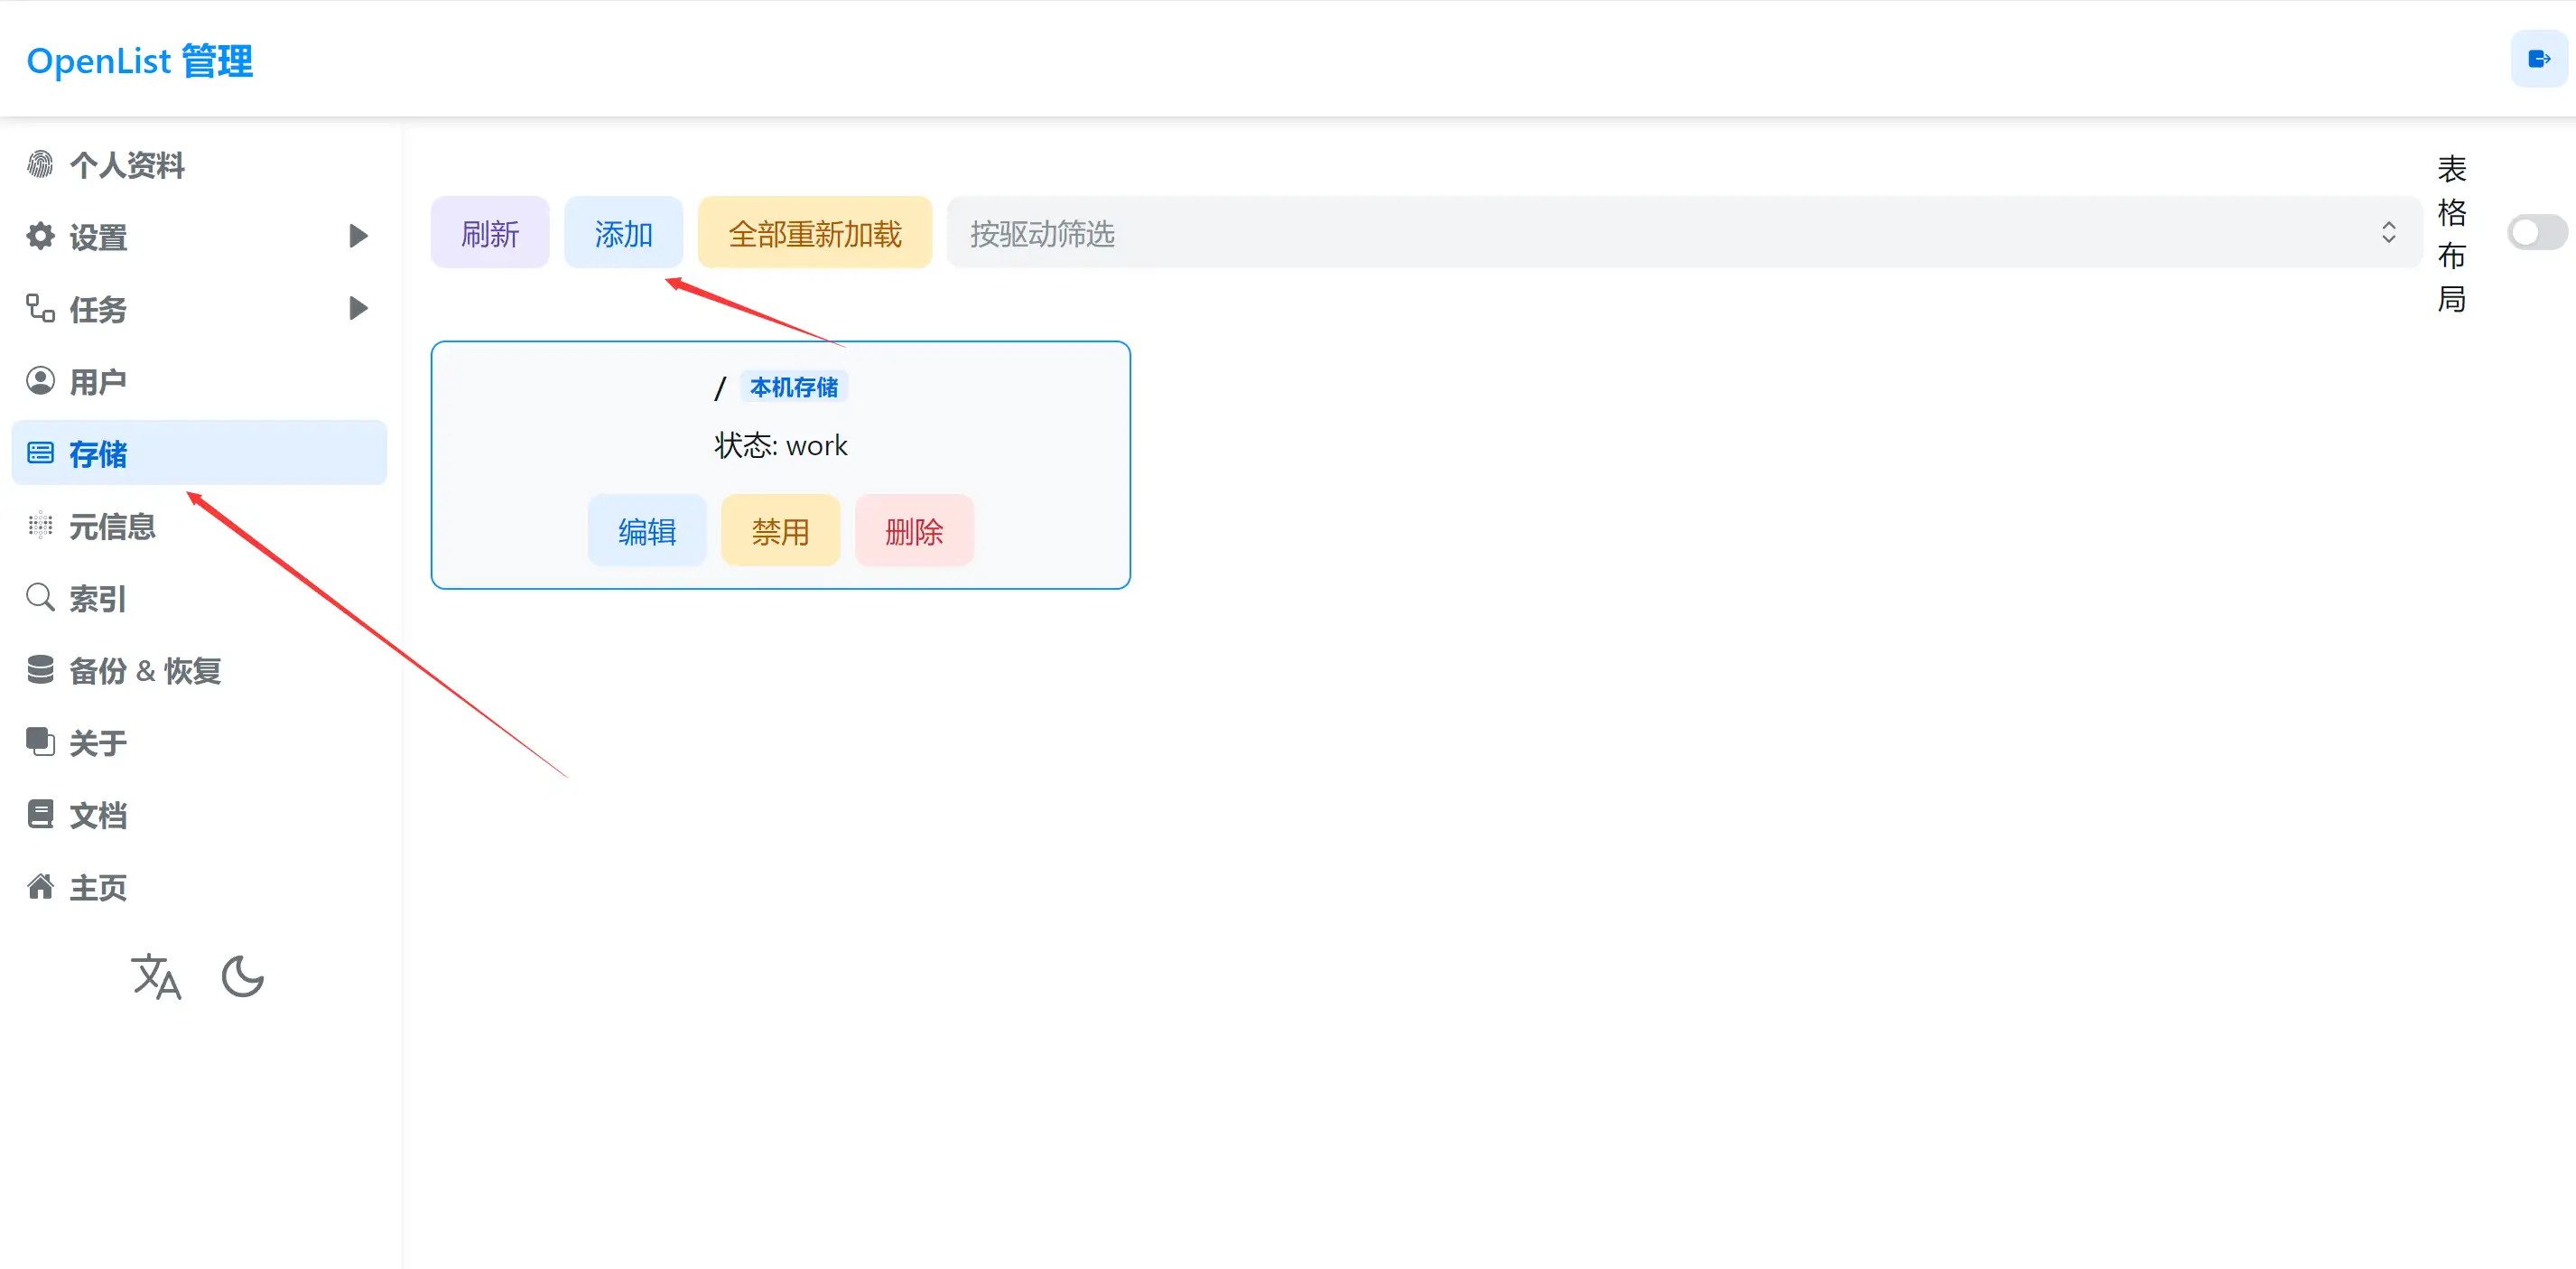Expand the 设置 submenu arrow
This screenshot has height=1269, width=2576.
(x=358, y=236)
